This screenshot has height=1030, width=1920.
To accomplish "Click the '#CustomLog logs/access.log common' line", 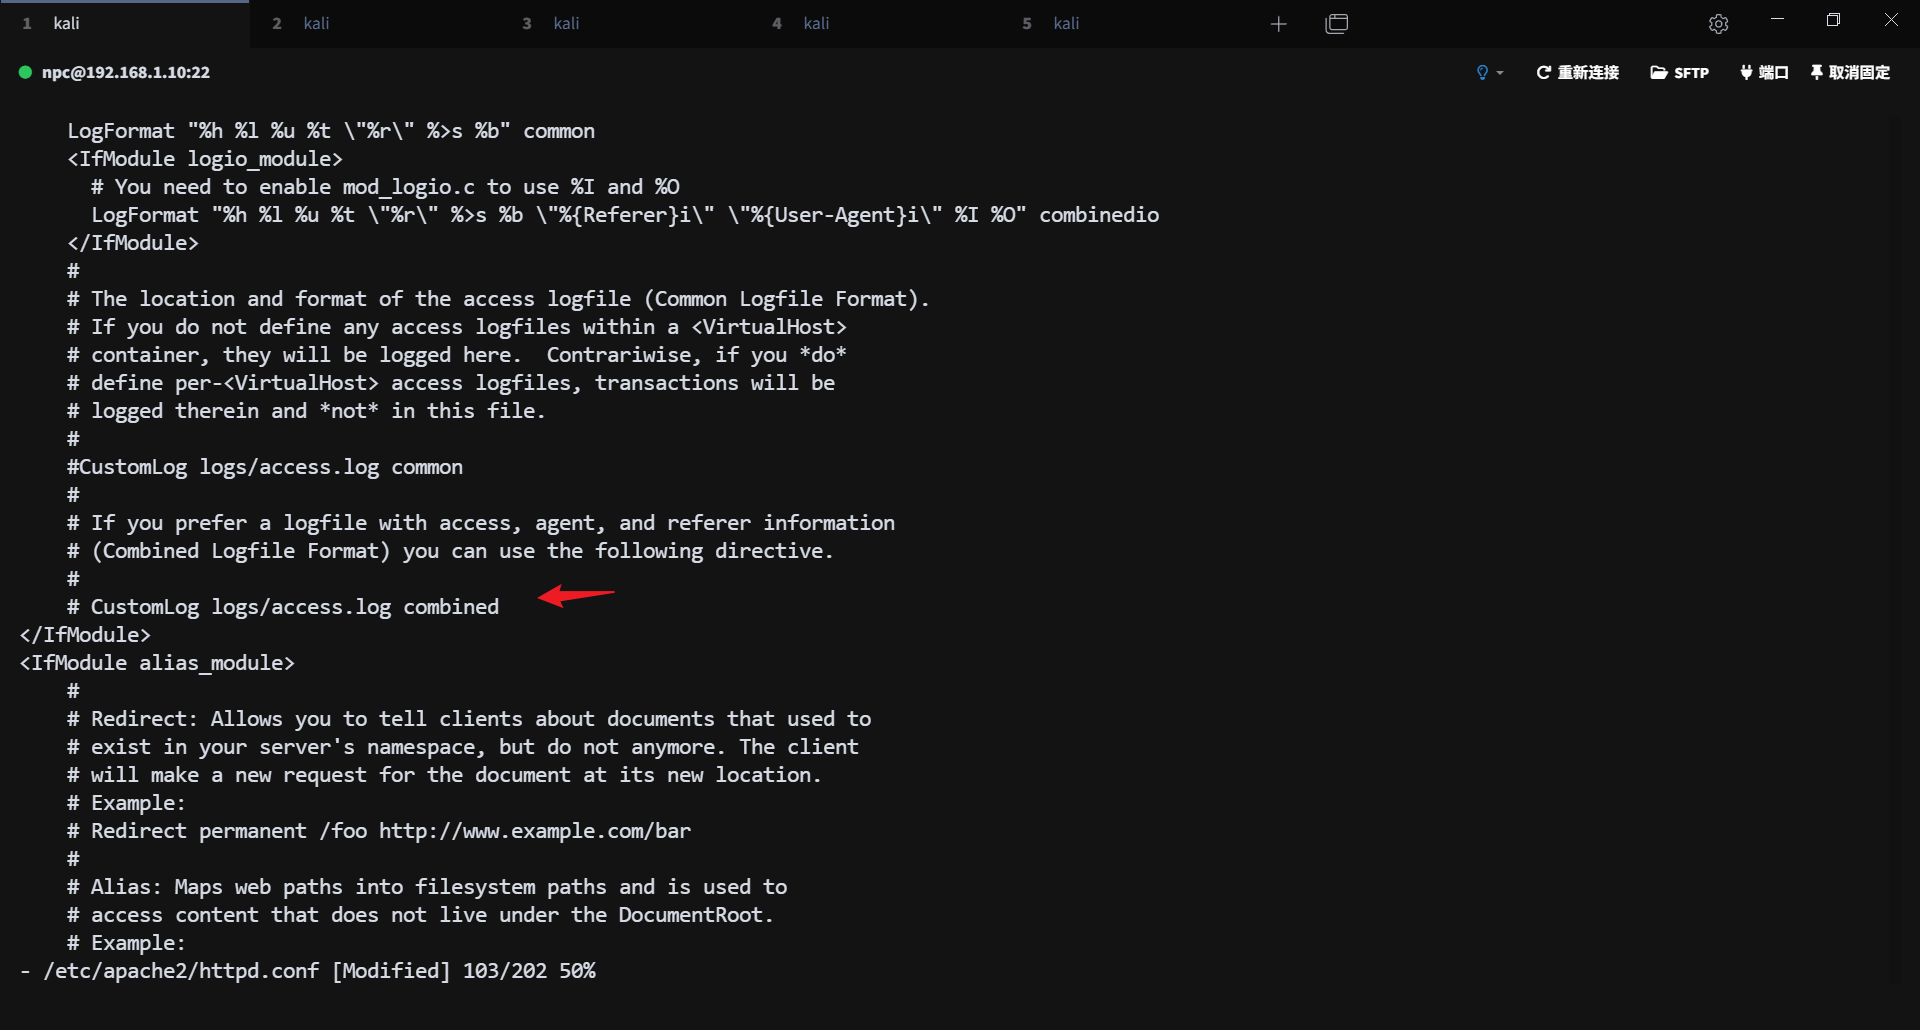I will (x=265, y=467).
